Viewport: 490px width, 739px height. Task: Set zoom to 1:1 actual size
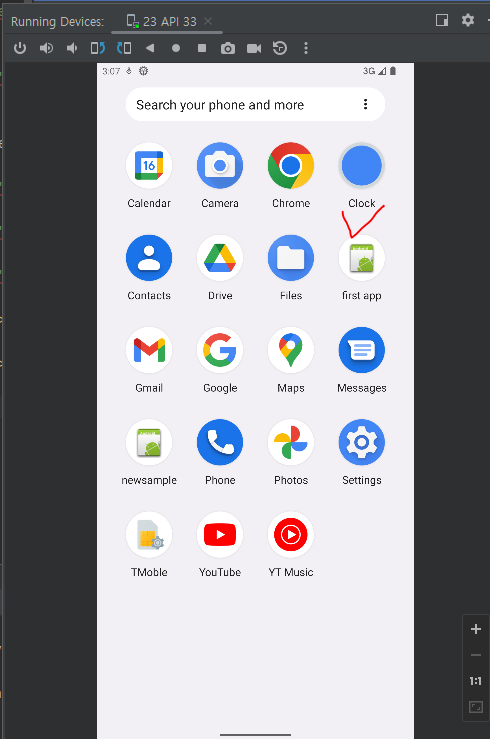pyautogui.click(x=476, y=681)
